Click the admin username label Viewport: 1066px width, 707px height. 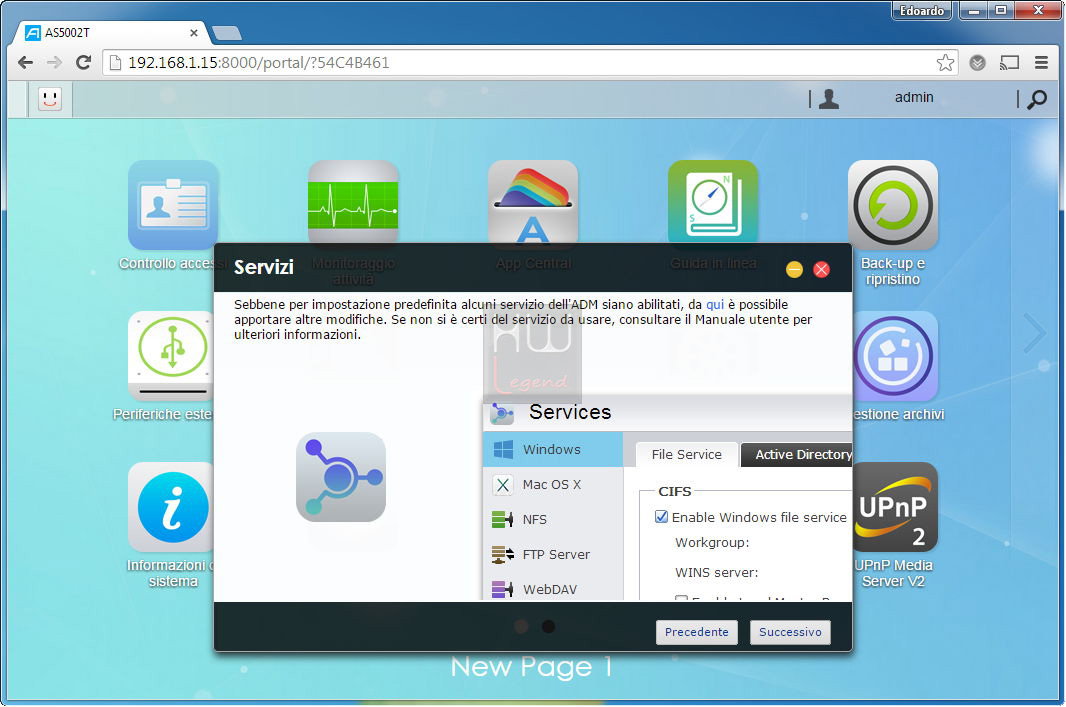(x=914, y=97)
